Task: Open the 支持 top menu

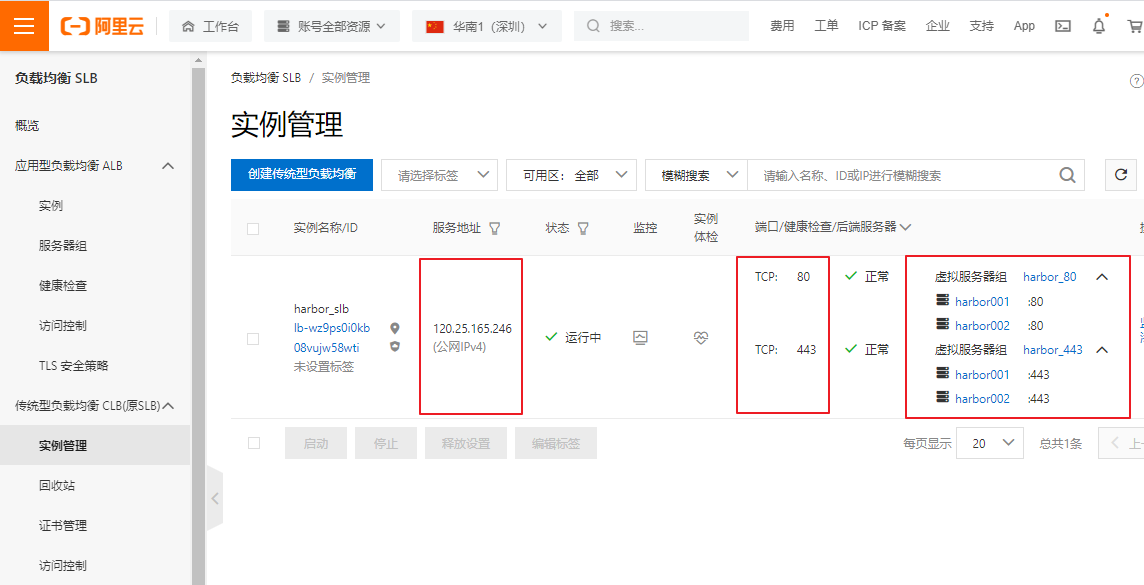Action: pyautogui.click(x=981, y=26)
